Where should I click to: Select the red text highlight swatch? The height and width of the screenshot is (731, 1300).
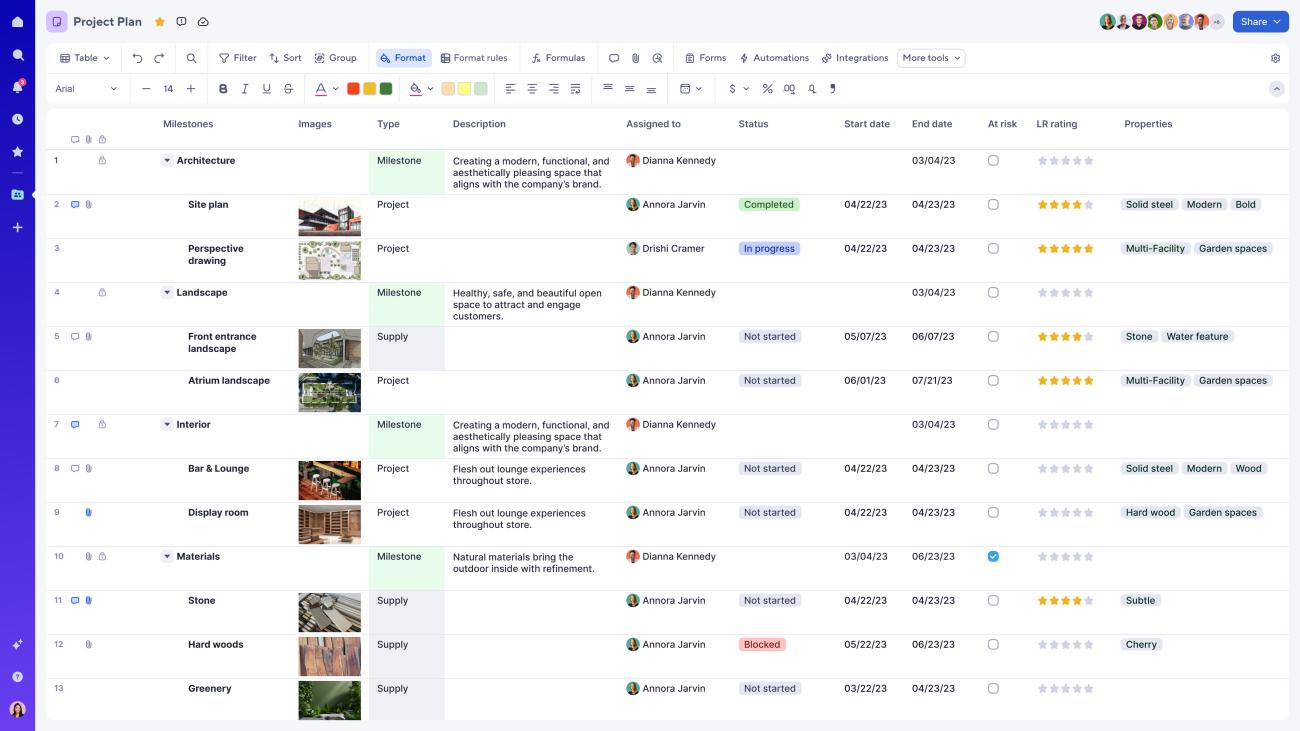pos(352,88)
